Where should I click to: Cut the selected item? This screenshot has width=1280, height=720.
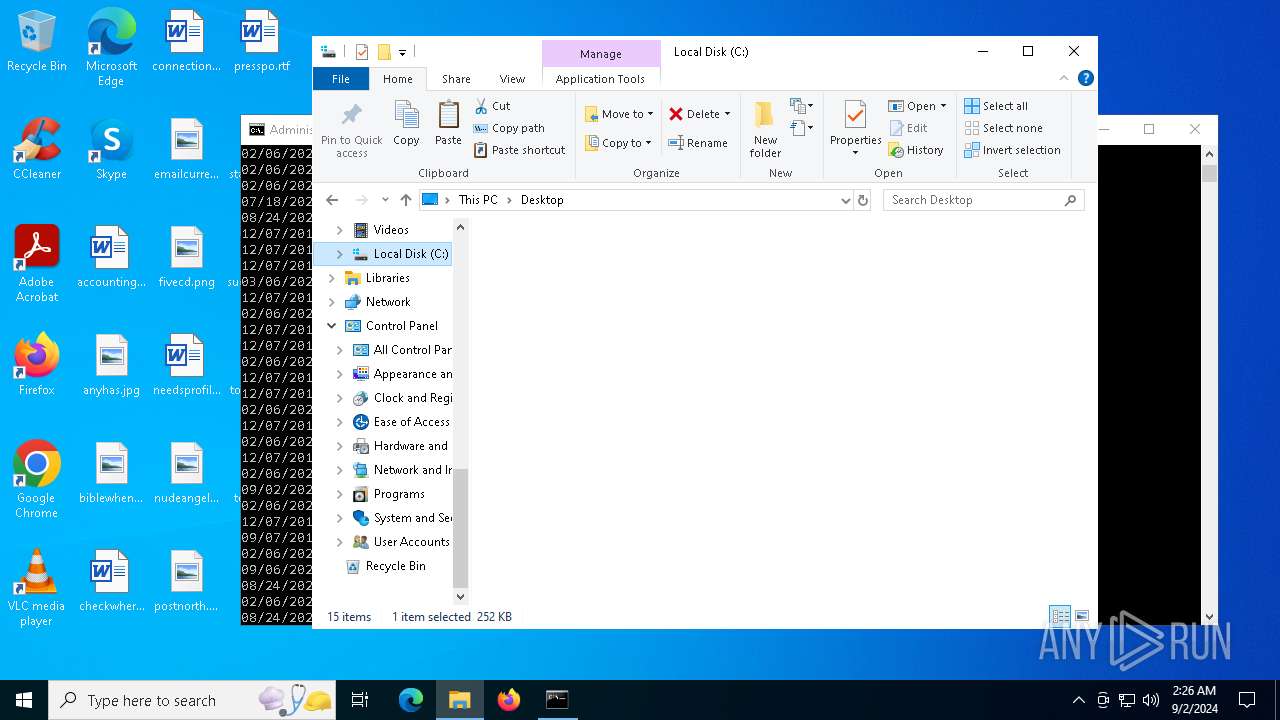tap(492, 106)
